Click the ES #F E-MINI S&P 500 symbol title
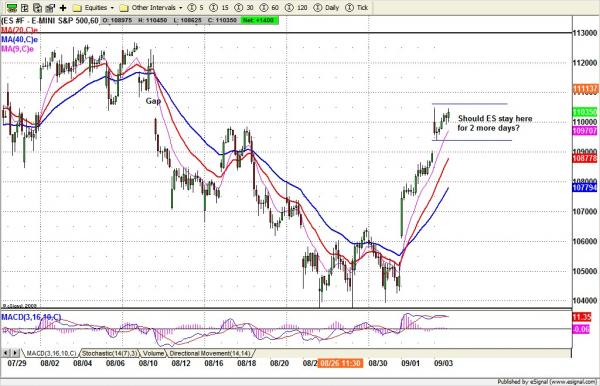The height and width of the screenshot is (386, 600). point(50,21)
